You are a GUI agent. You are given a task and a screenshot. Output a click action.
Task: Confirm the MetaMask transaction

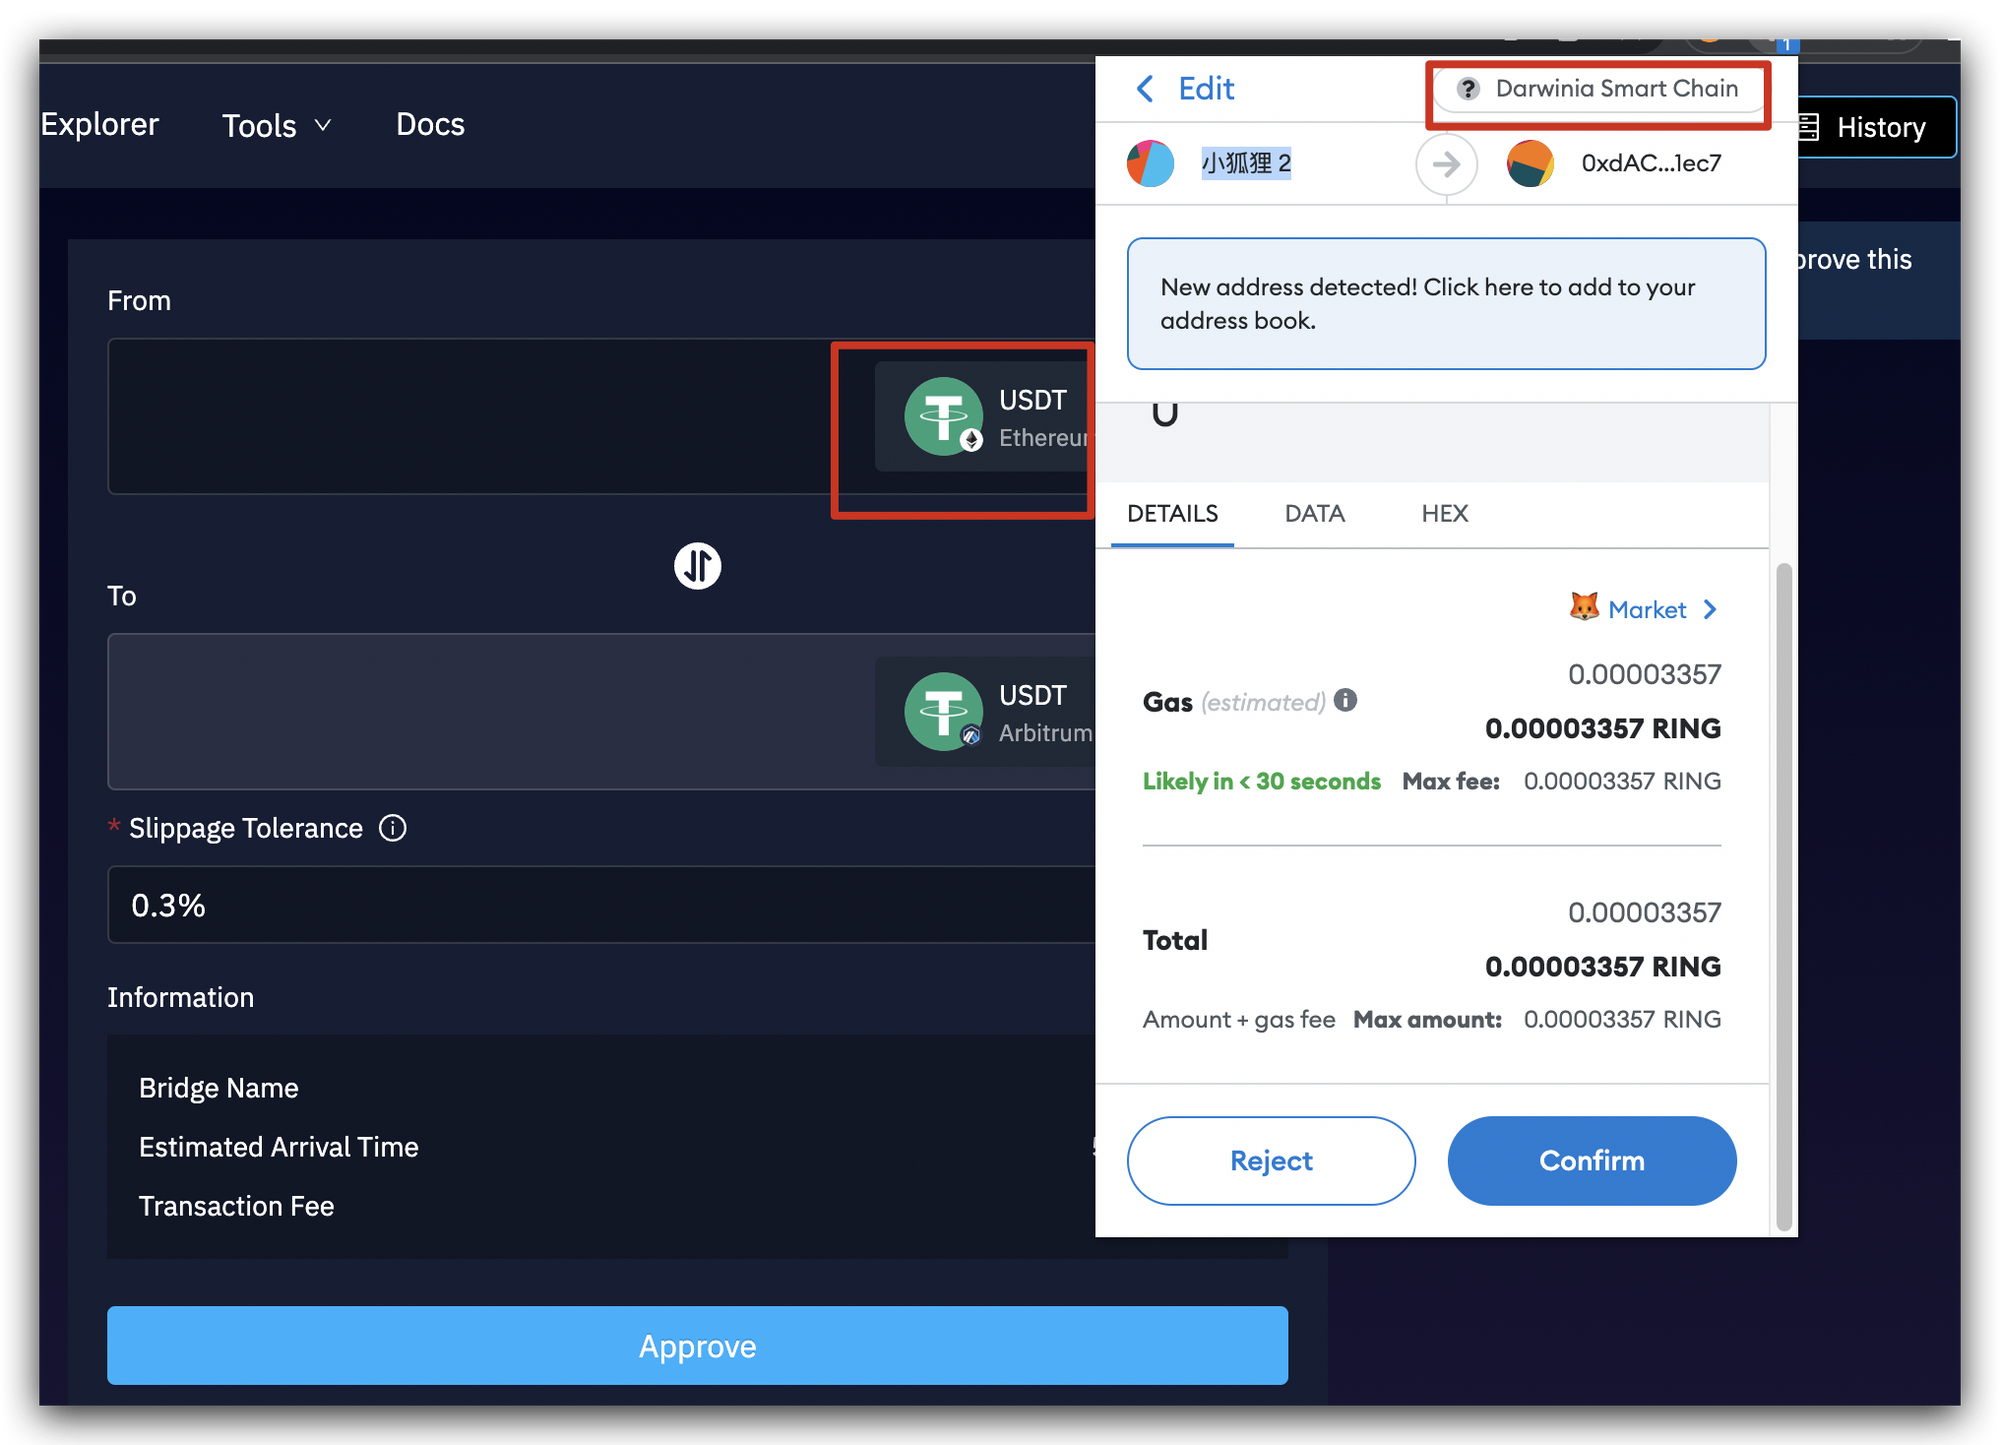pos(1592,1160)
